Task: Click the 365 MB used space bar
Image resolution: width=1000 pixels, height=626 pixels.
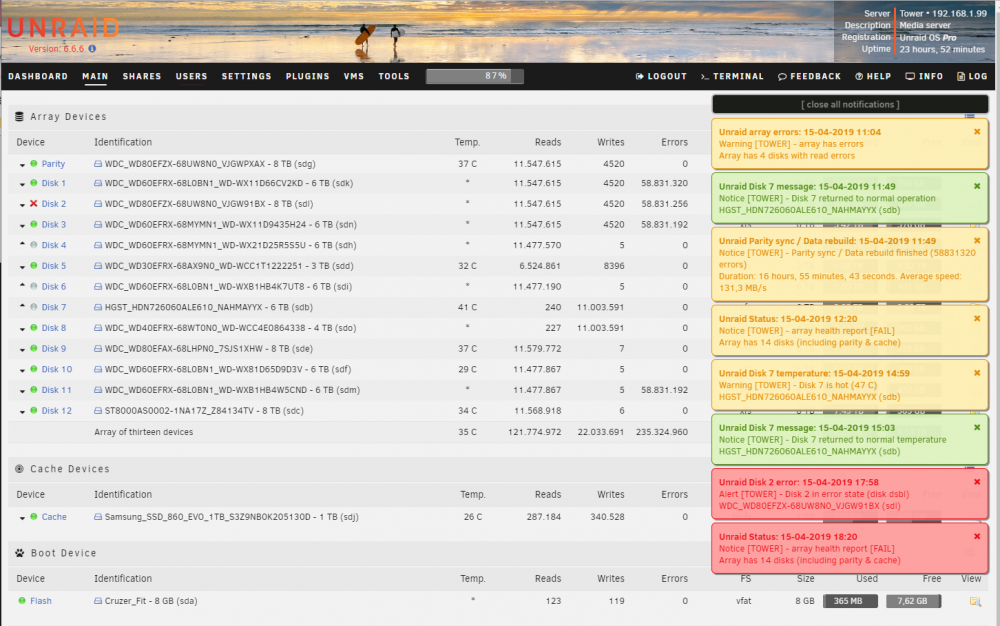Action: [x=850, y=601]
